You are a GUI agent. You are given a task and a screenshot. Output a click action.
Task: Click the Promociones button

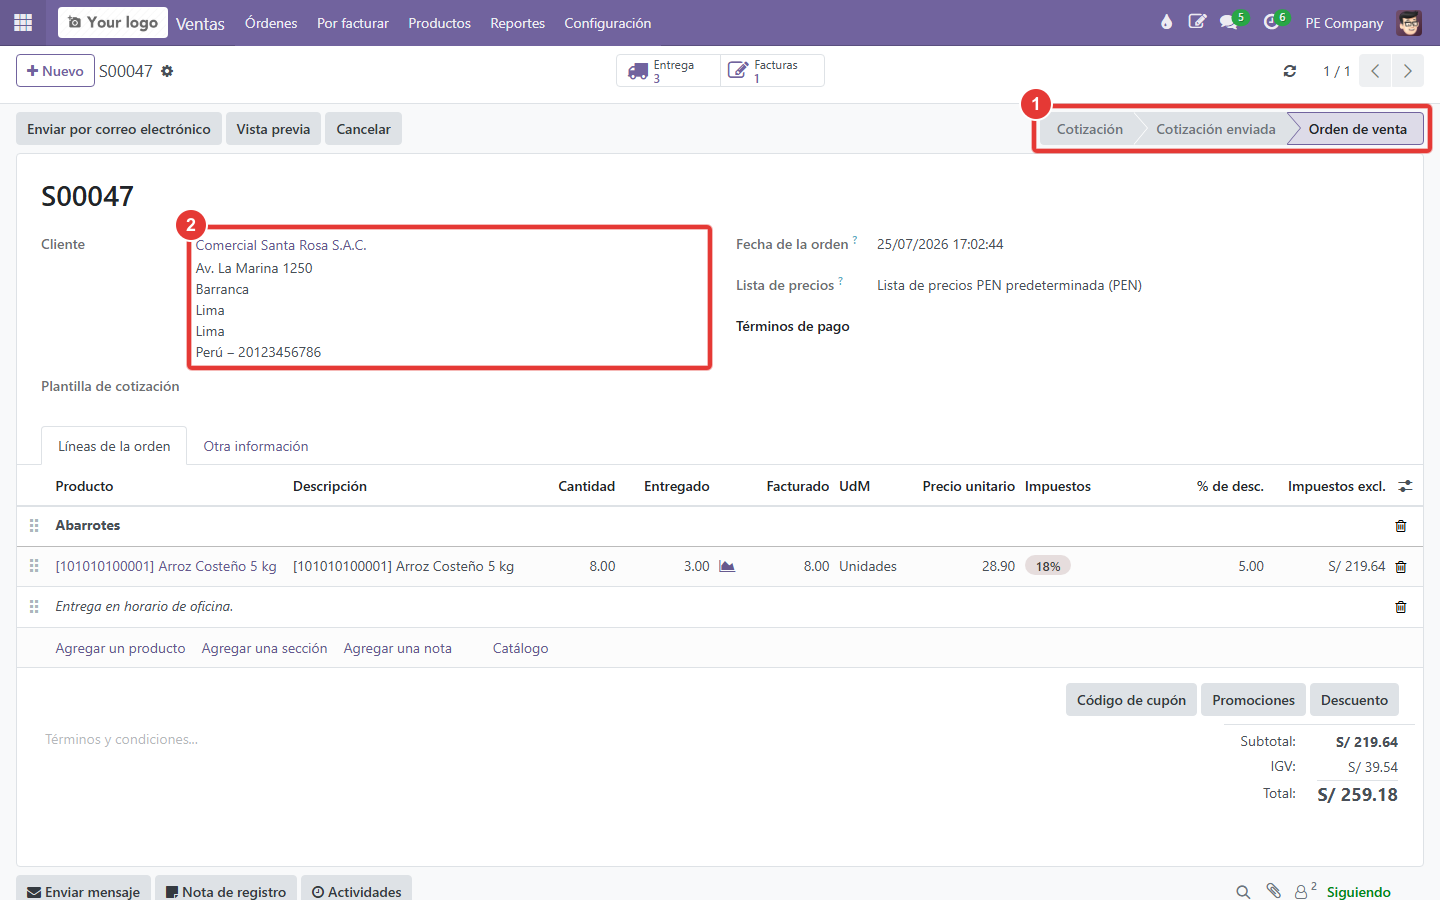click(1253, 700)
